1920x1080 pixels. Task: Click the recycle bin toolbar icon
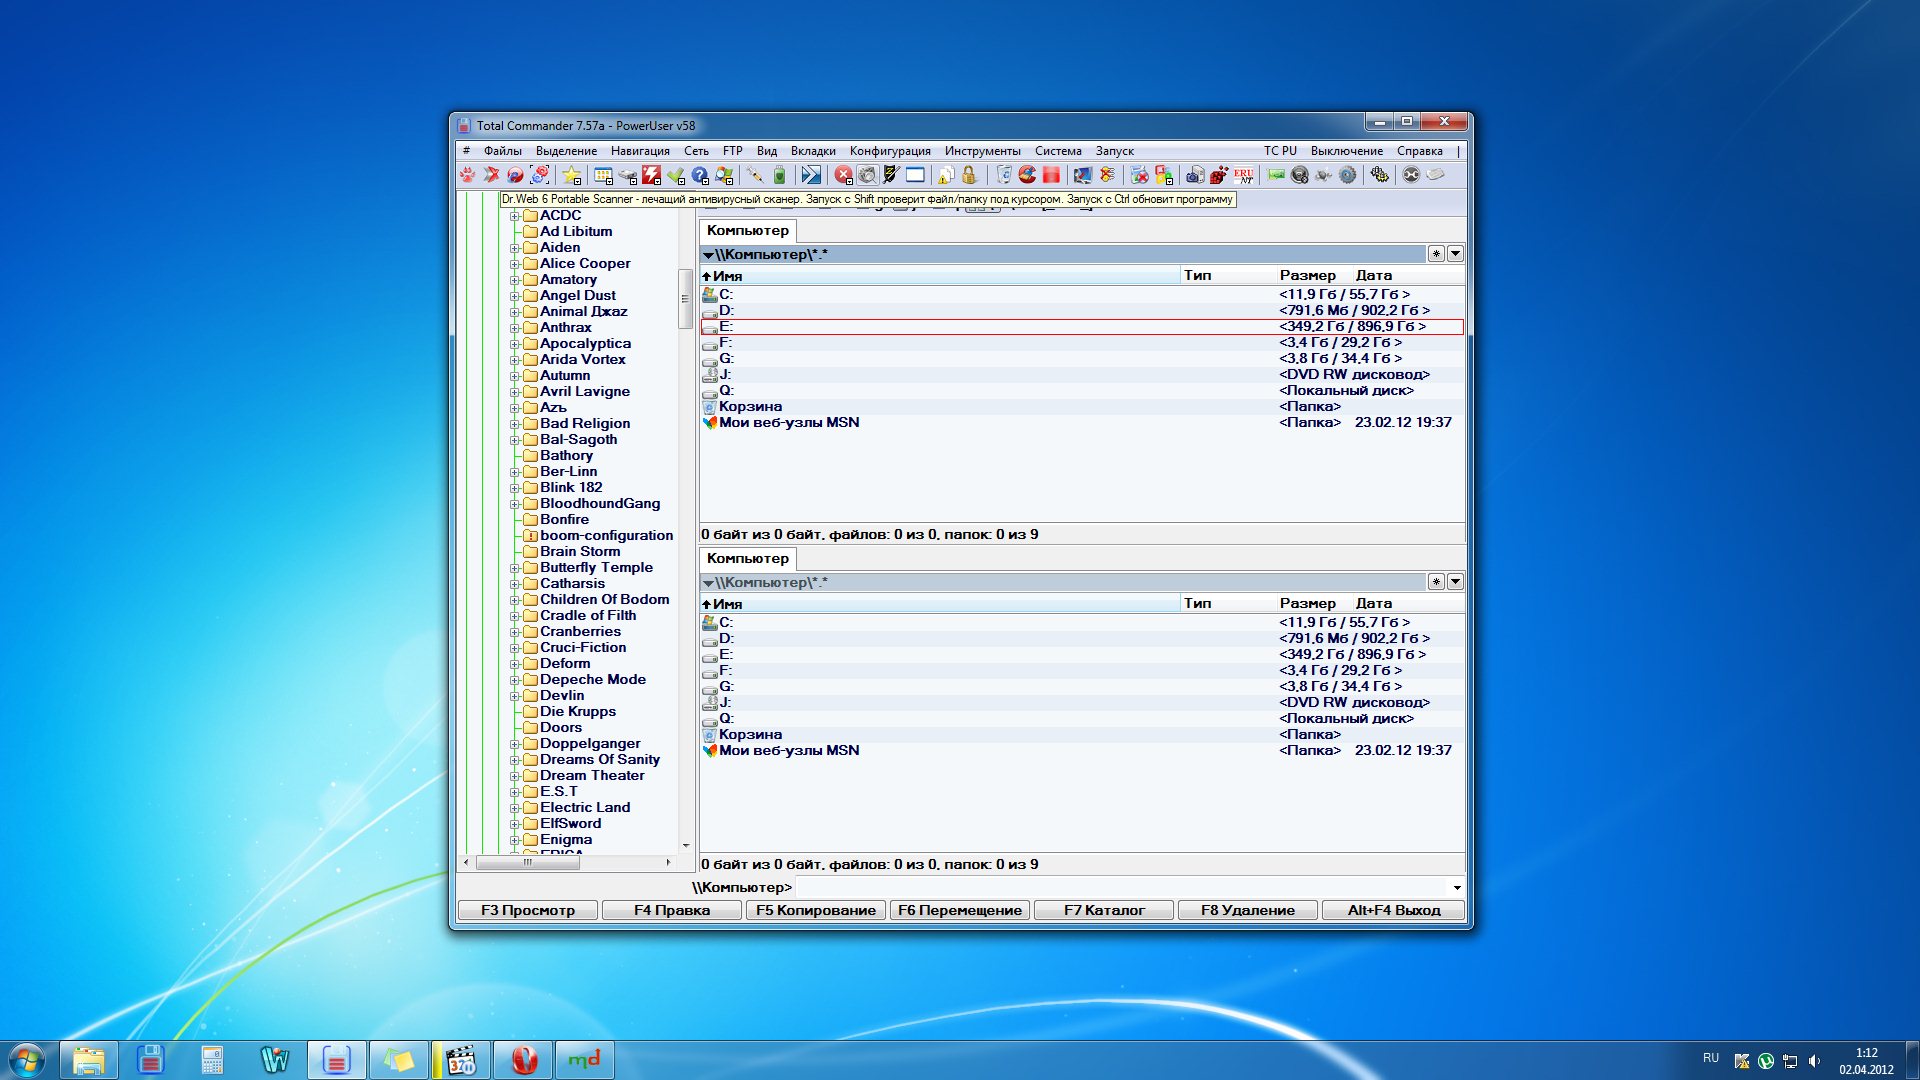click(x=1005, y=175)
